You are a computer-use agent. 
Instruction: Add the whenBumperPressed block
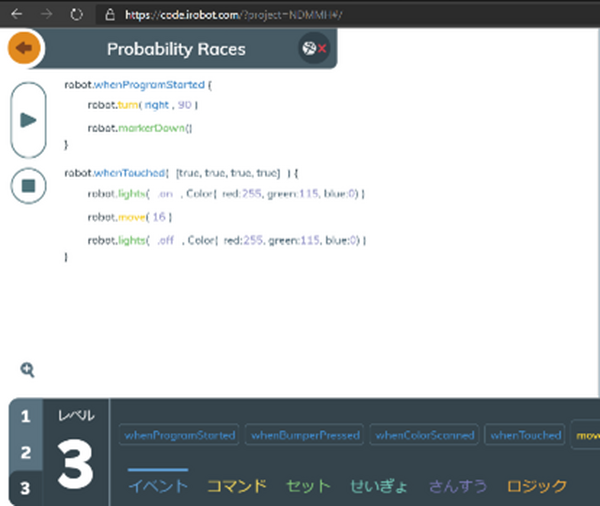coord(304,435)
